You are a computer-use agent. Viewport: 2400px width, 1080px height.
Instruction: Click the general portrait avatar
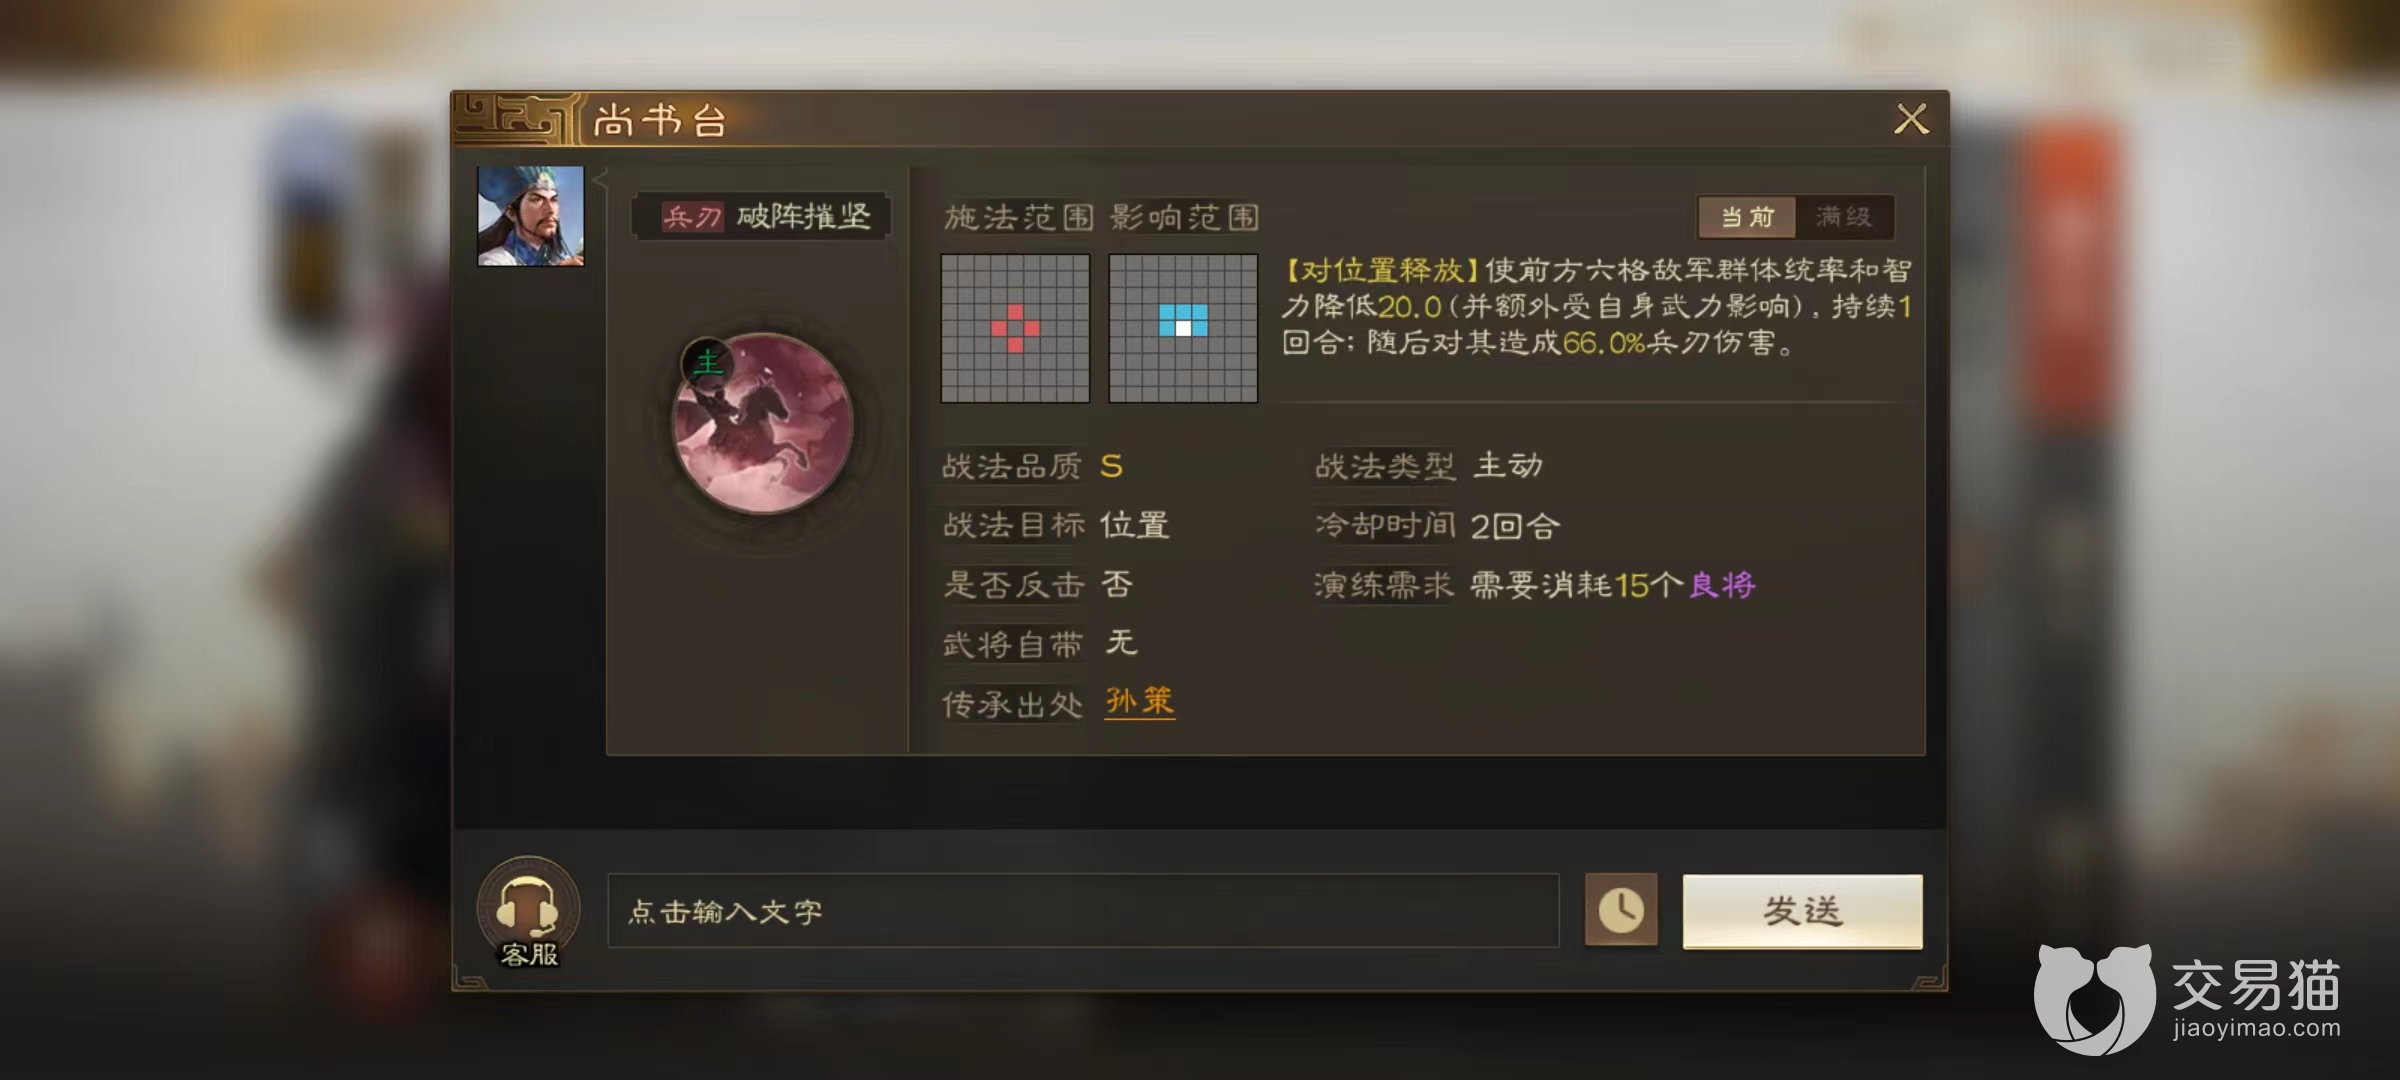tap(531, 216)
